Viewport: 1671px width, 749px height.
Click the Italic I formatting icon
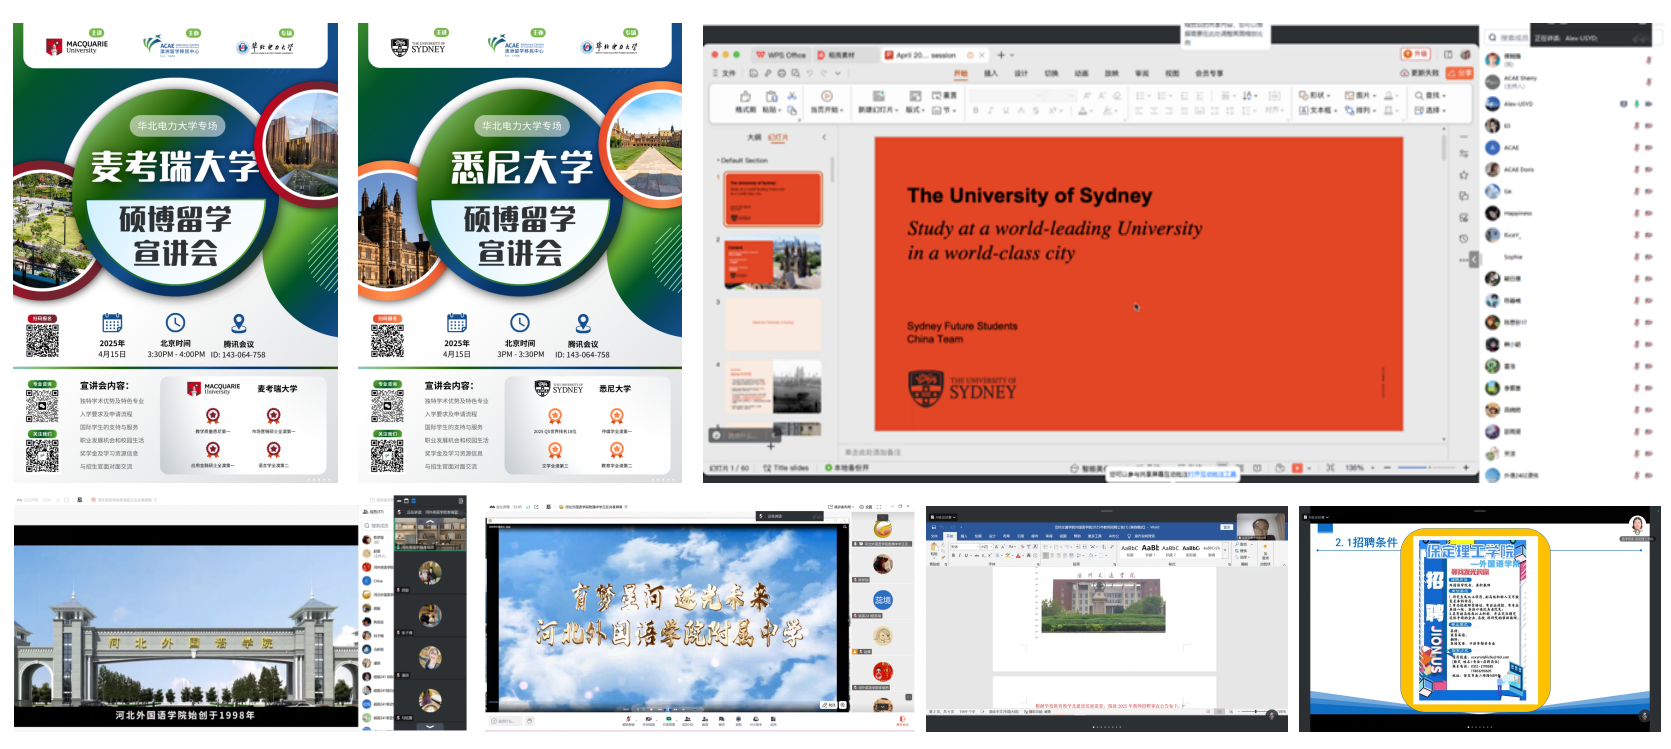[991, 110]
